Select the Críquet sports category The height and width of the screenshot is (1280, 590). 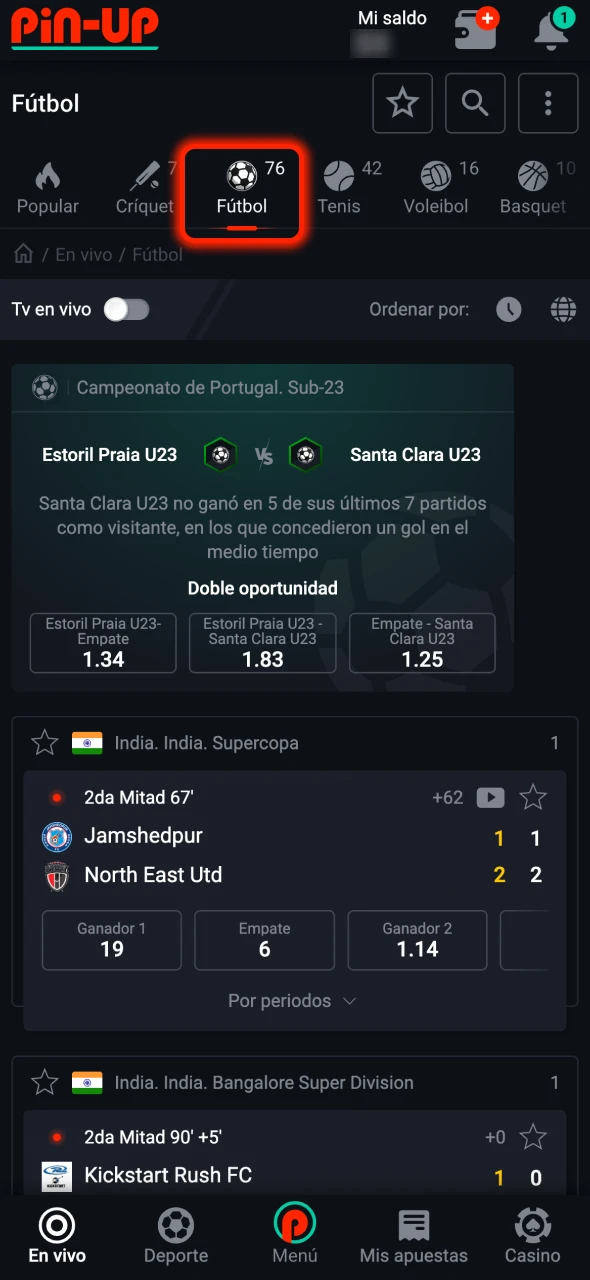coord(144,190)
